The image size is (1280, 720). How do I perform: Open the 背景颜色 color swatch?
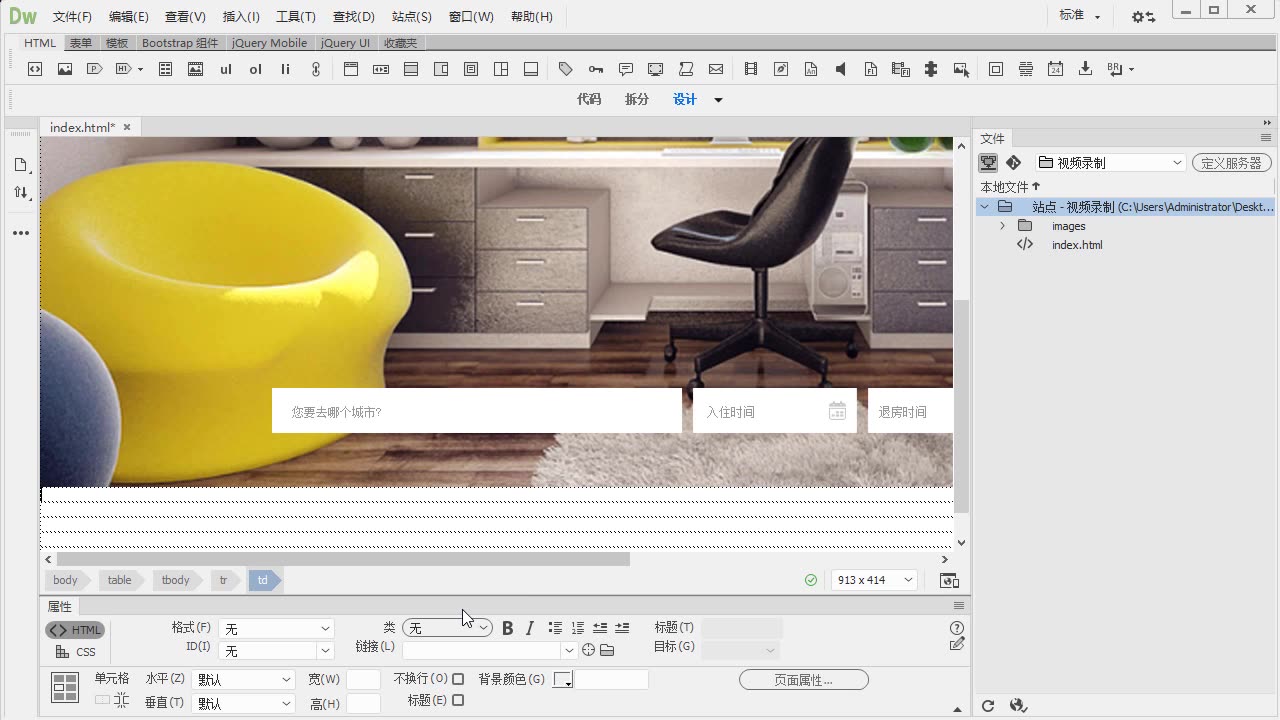coord(563,679)
